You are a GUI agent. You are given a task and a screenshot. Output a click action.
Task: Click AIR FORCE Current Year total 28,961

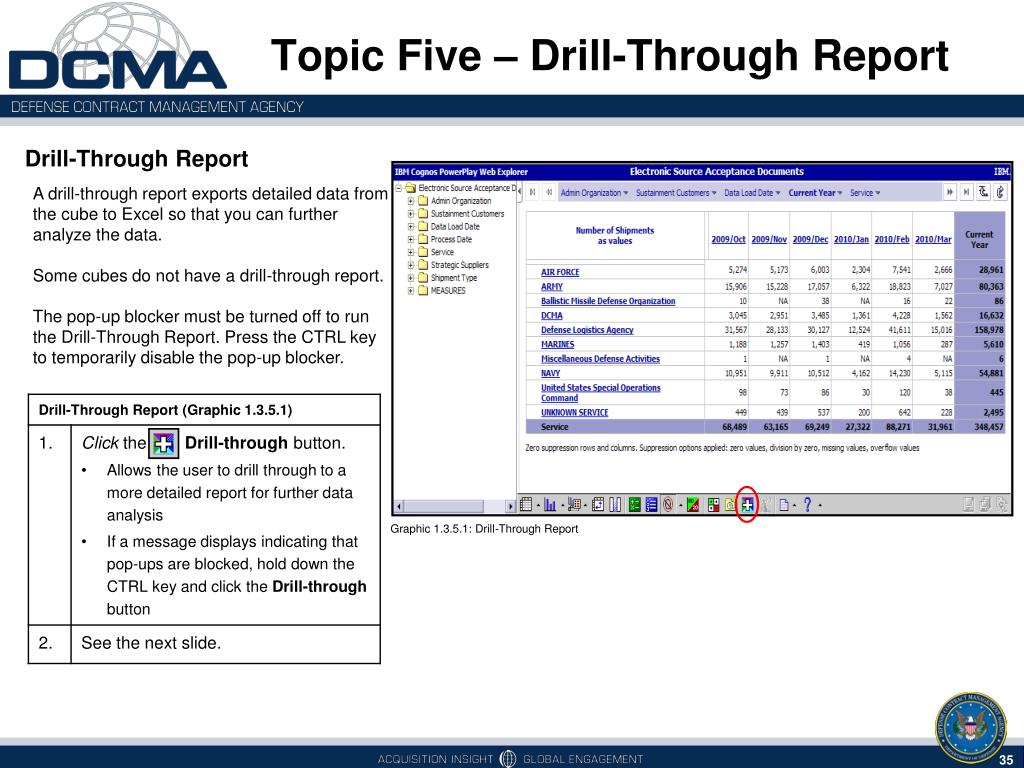[991, 270]
